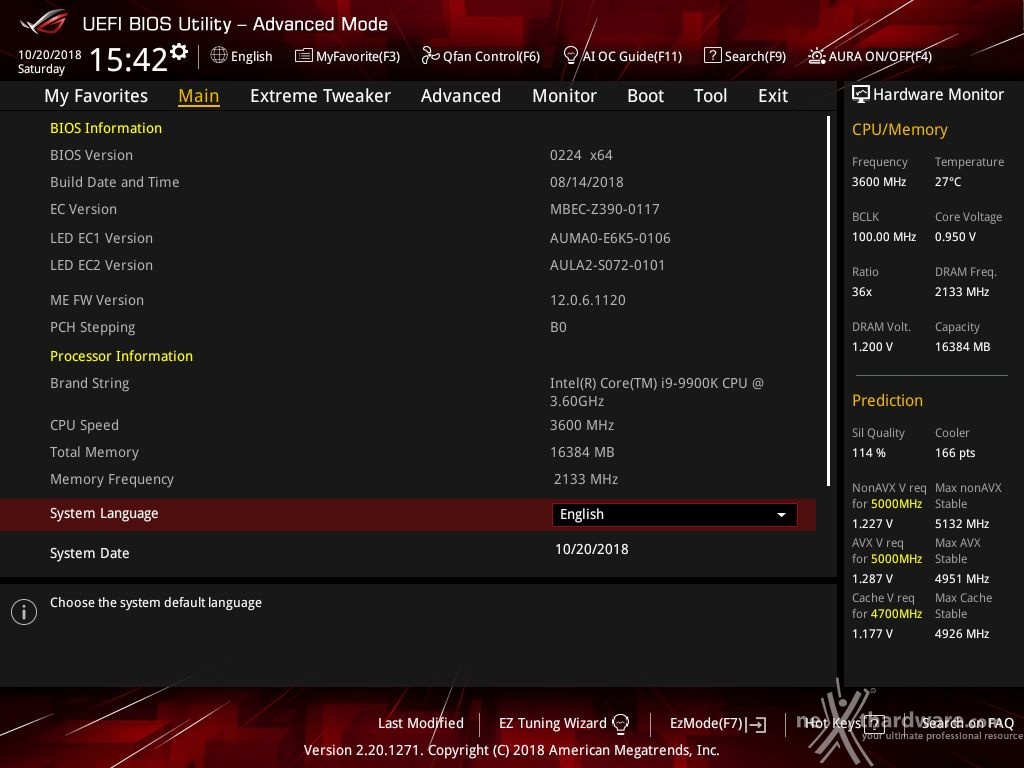Switch to Extreme Tweaker tab
Screen dimensions: 1024x768
point(320,96)
